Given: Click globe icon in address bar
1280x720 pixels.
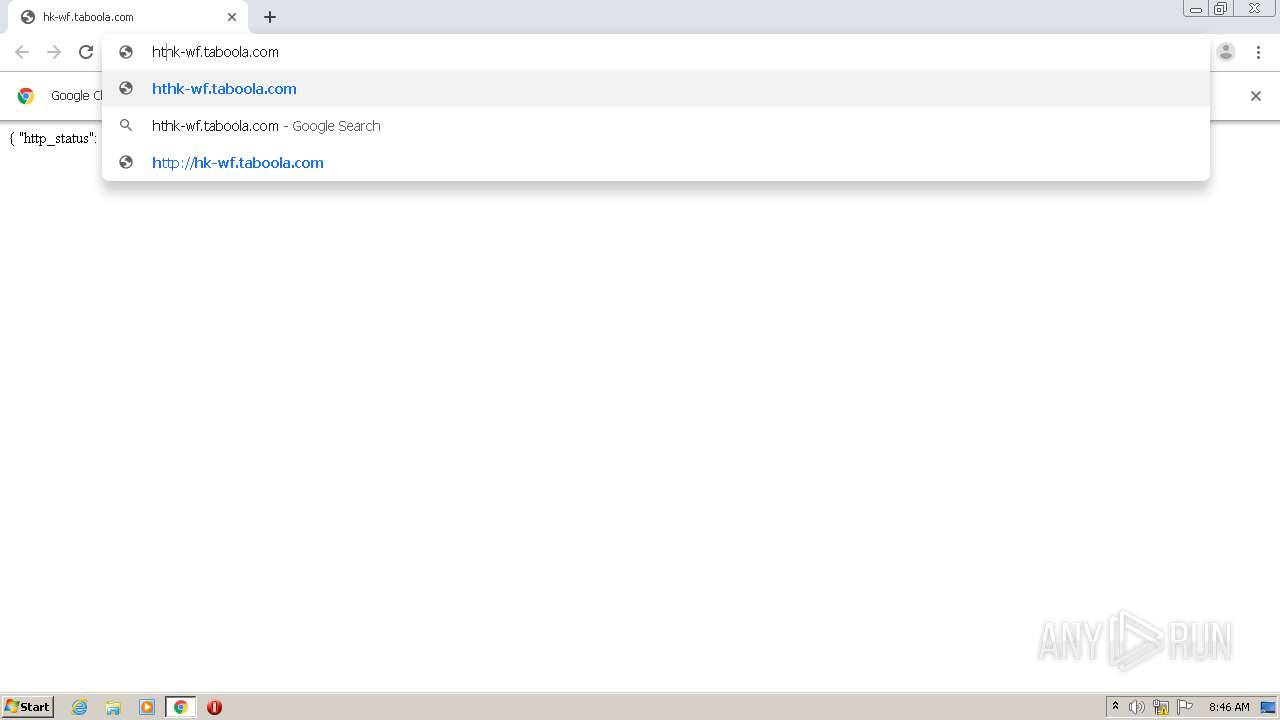Looking at the screenshot, I should [x=126, y=52].
